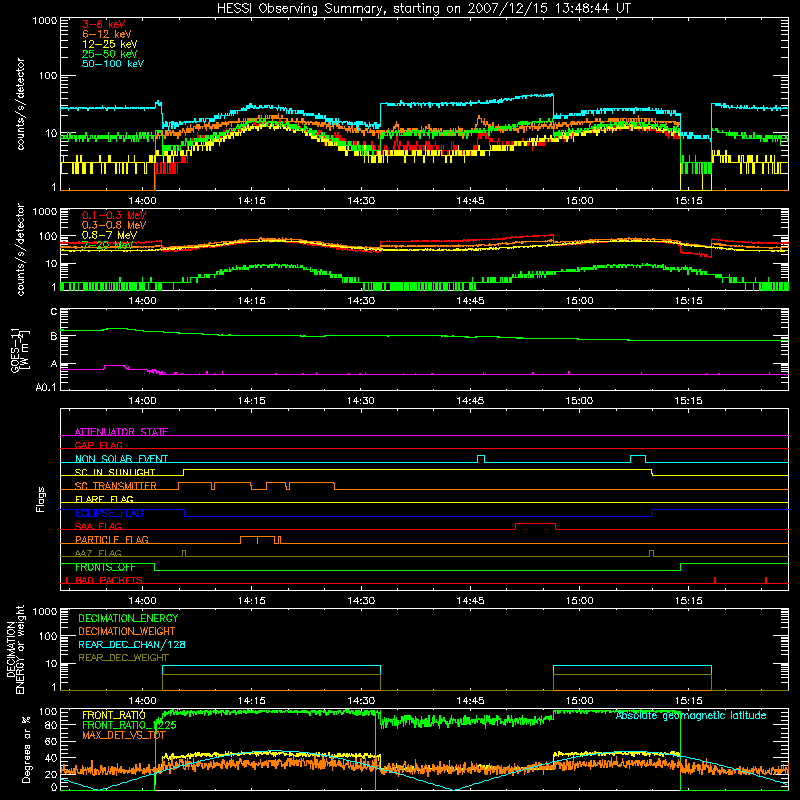Select the BAD_PACKETS flag label
The width and height of the screenshot is (800, 800).
point(108,580)
